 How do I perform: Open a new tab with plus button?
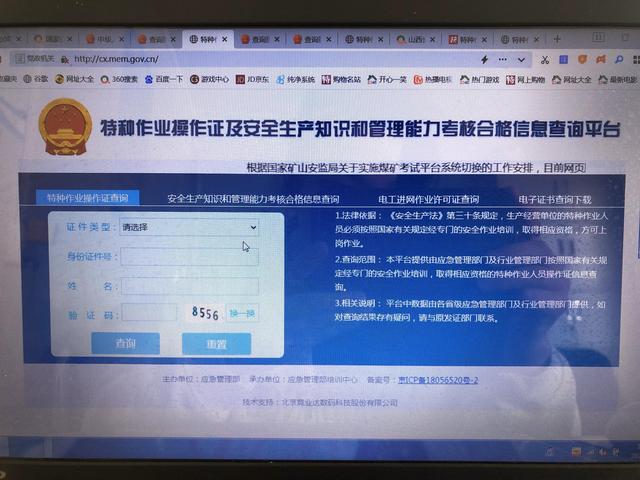coord(557,39)
